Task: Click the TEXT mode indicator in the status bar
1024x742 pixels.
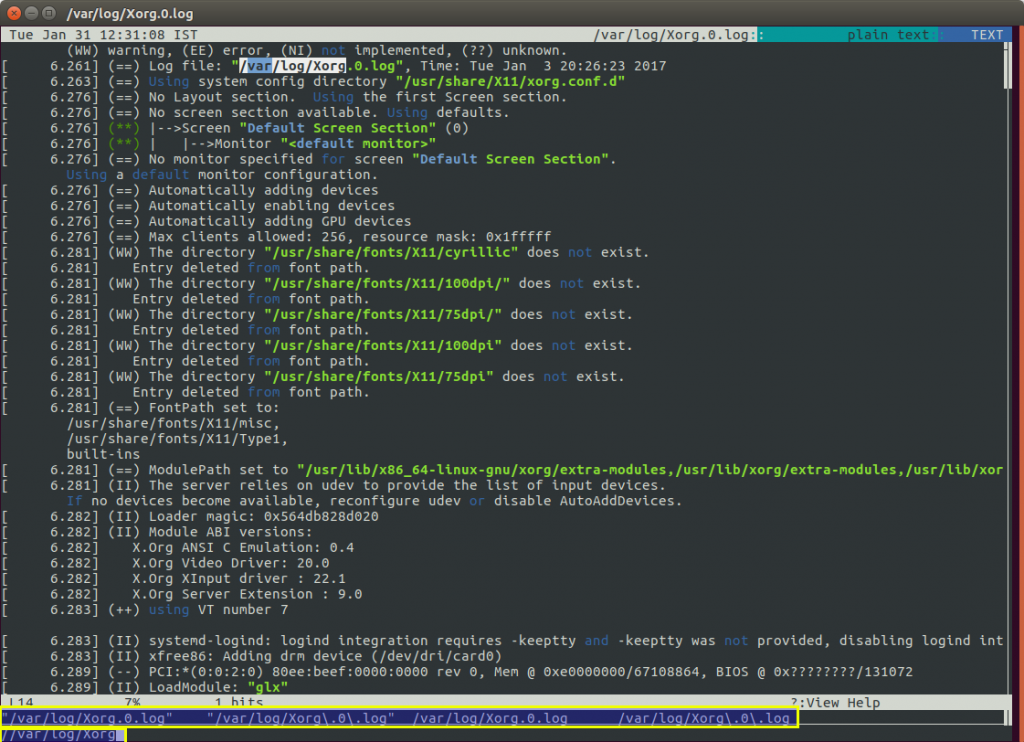Action: [988, 33]
